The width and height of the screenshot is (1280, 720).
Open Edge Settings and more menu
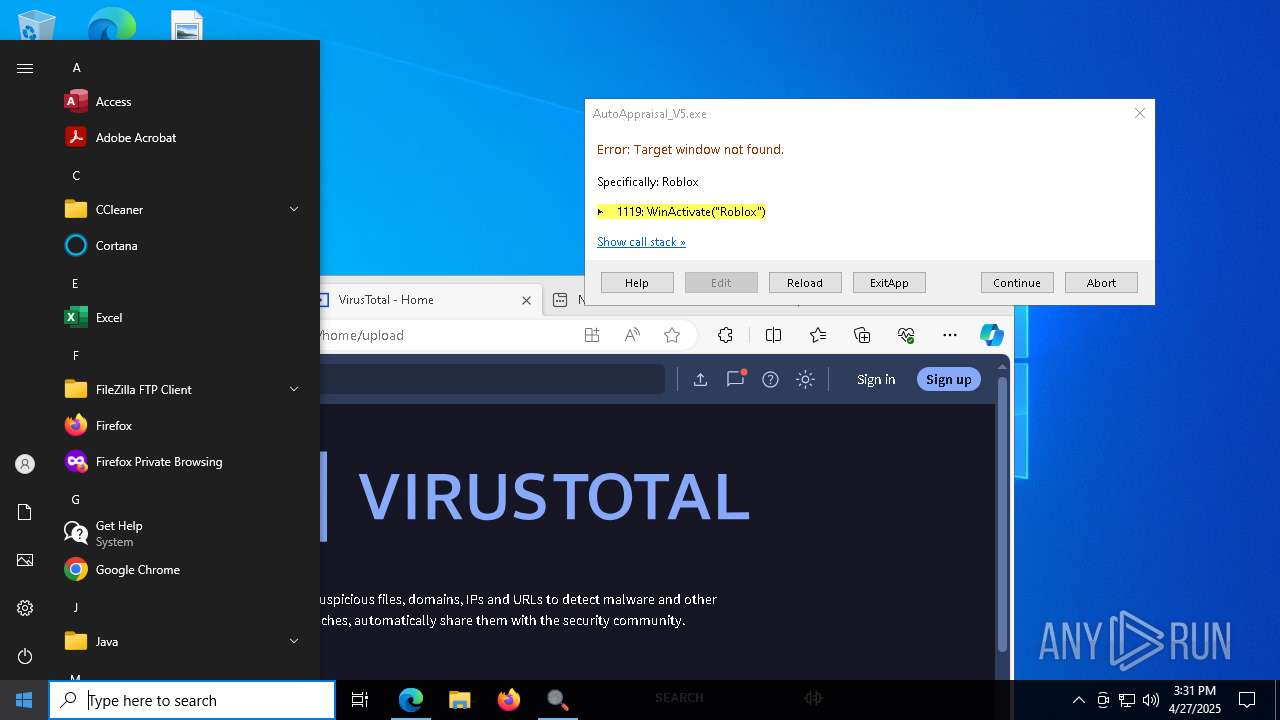point(950,335)
